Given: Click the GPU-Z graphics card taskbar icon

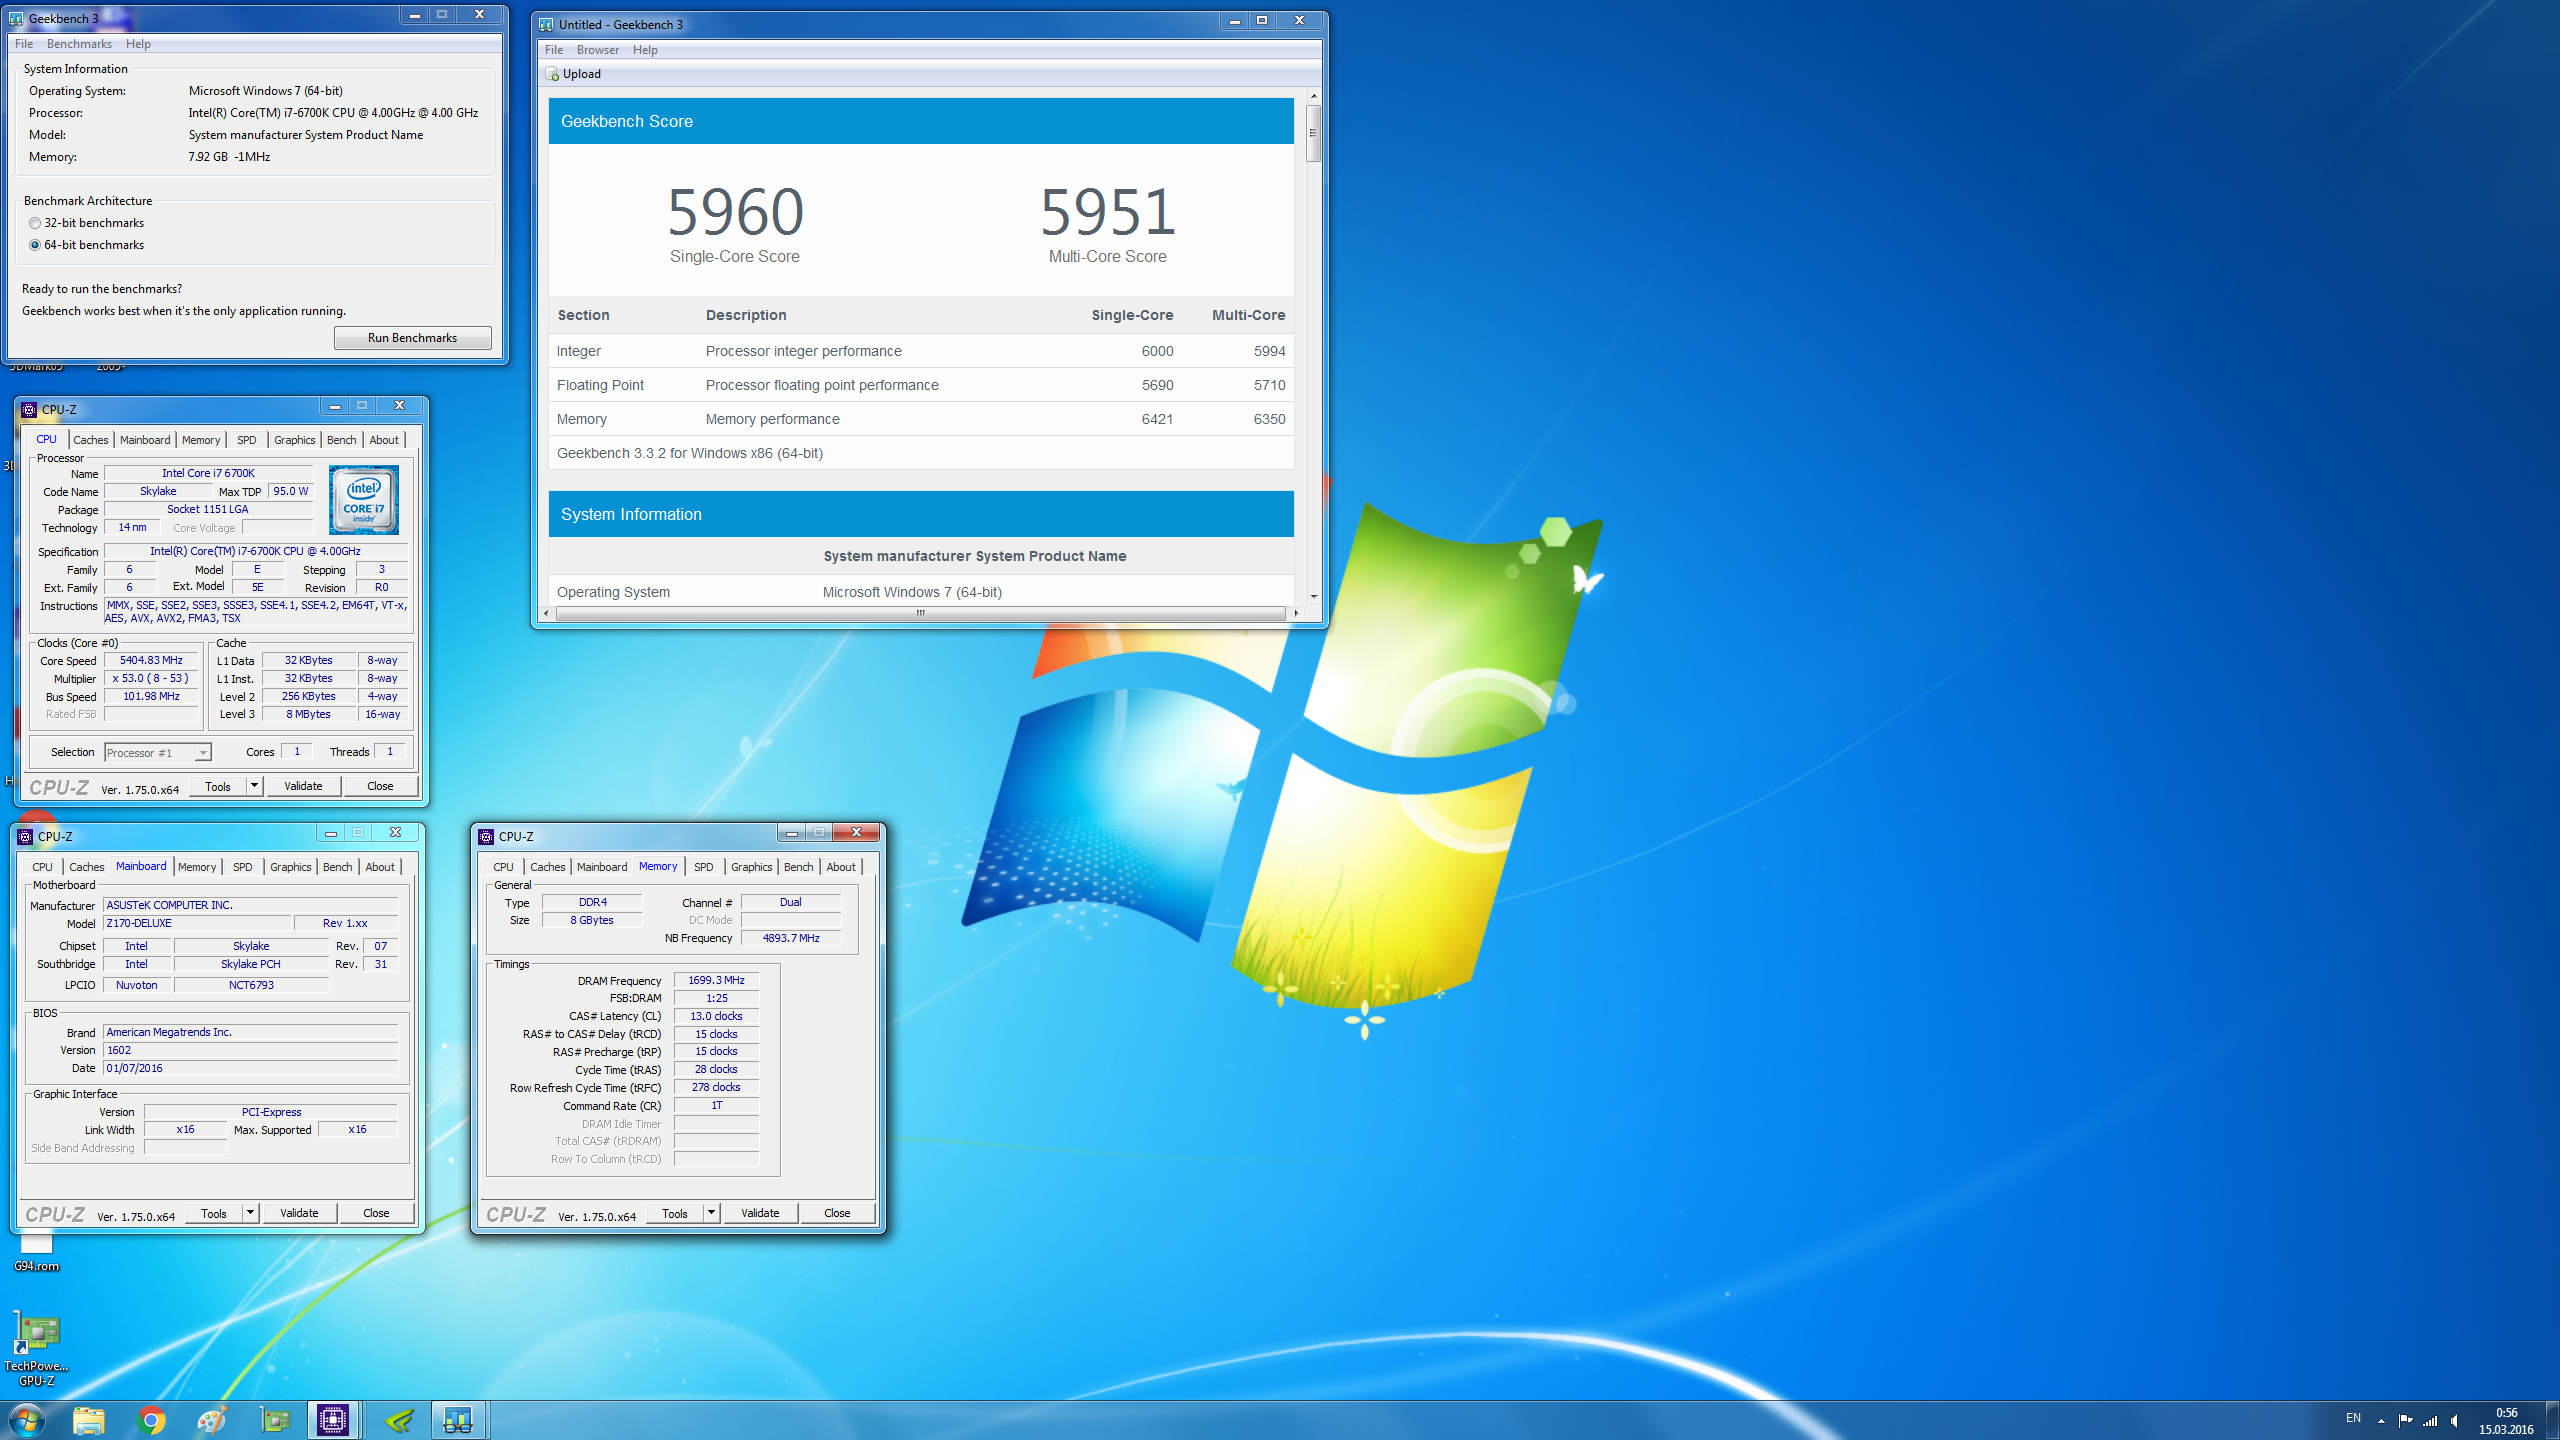Looking at the screenshot, I should pos(274,1420).
